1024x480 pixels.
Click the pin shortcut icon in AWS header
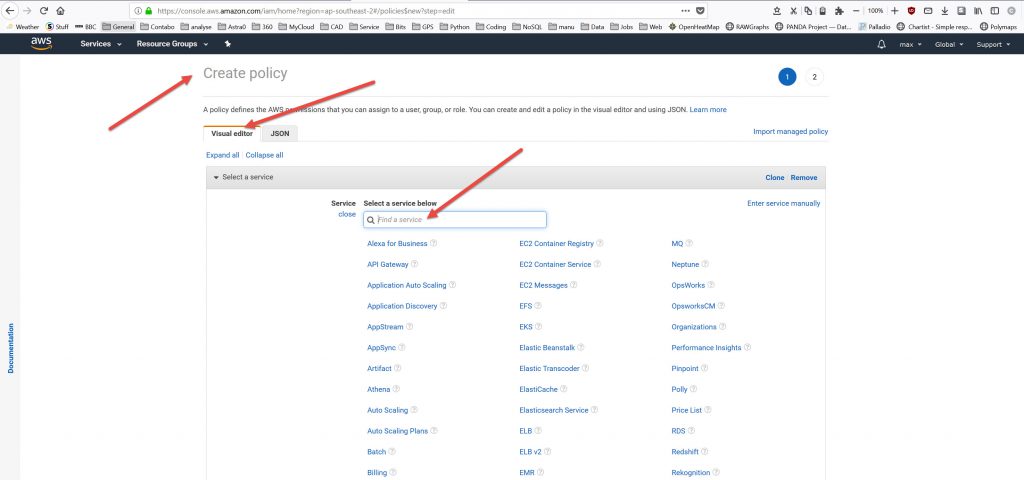pyautogui.click(x=227, y=45)
